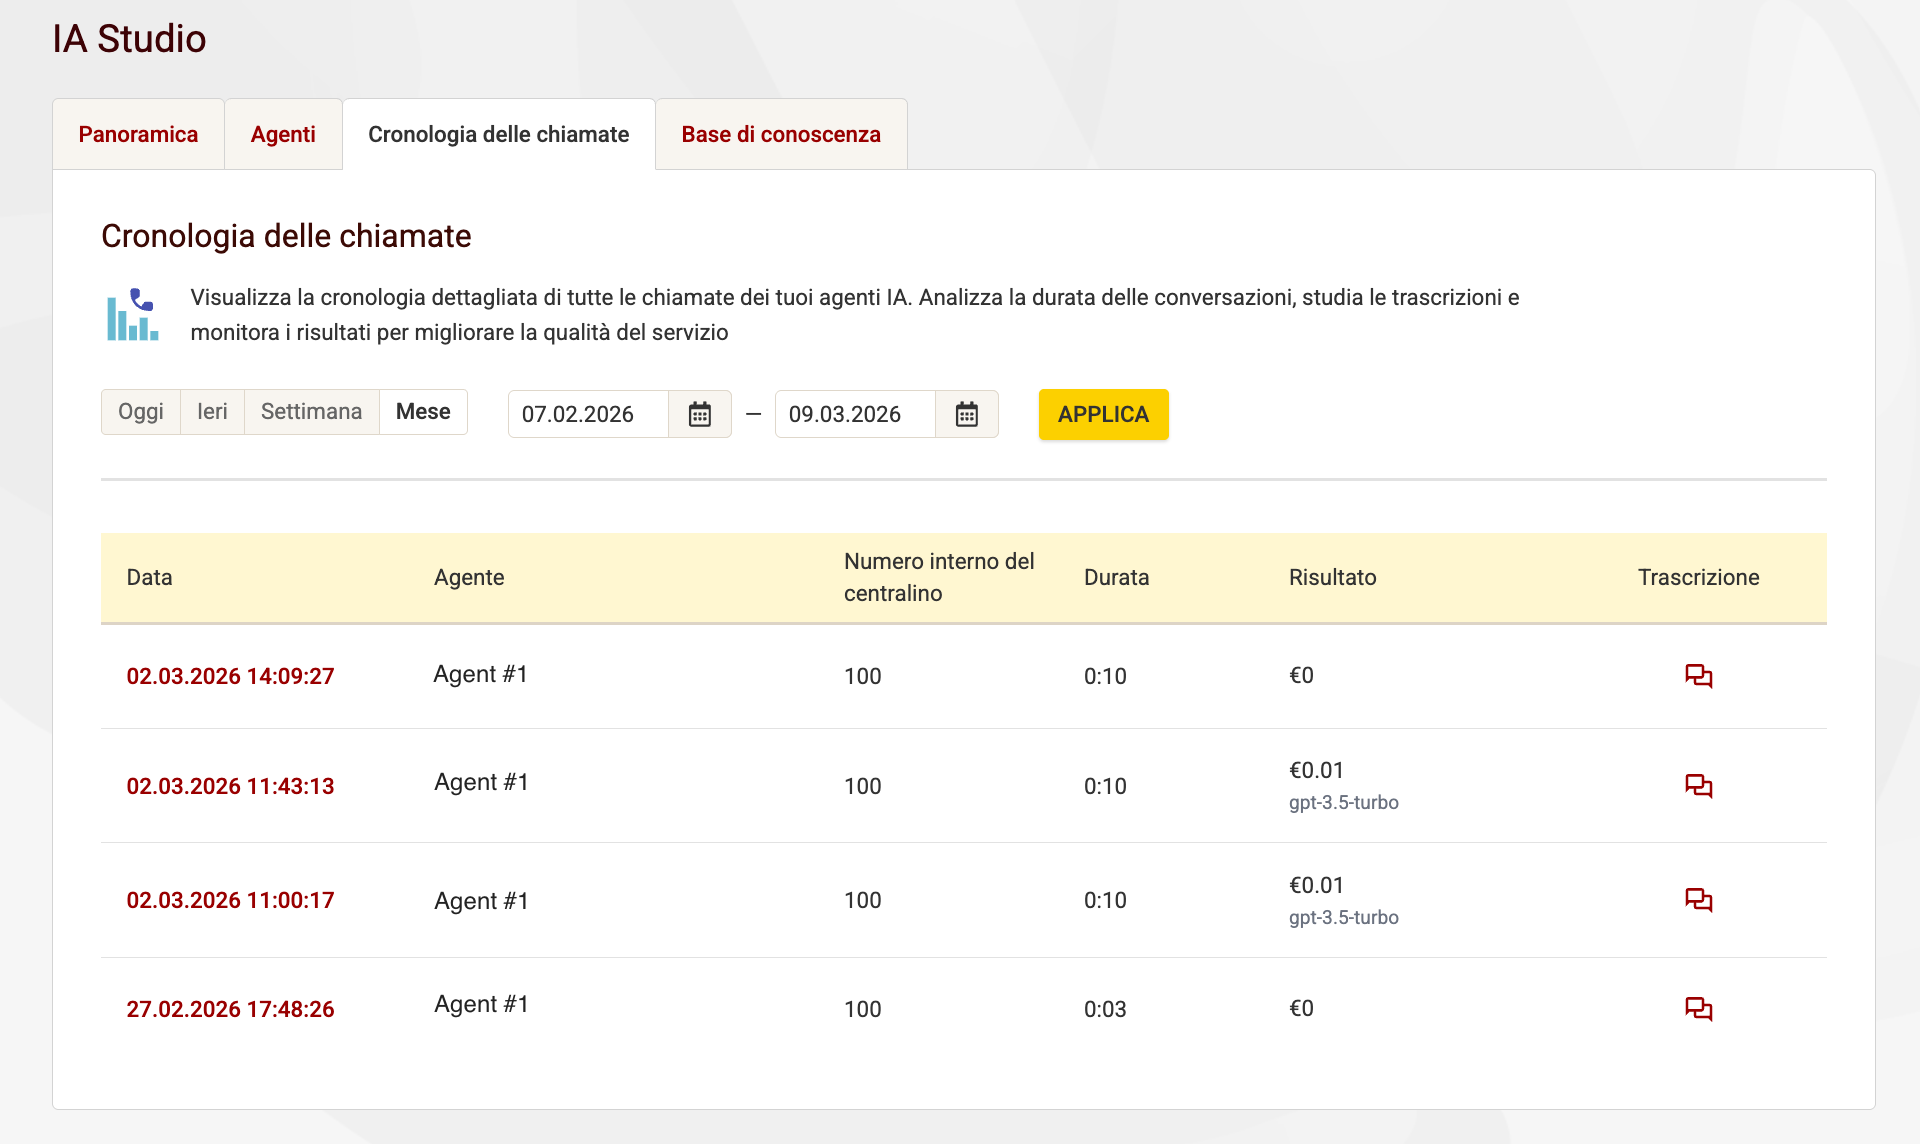Select the Mese period filter
This screenshot has height=1144, width=1920.
[x=423, y=412]
